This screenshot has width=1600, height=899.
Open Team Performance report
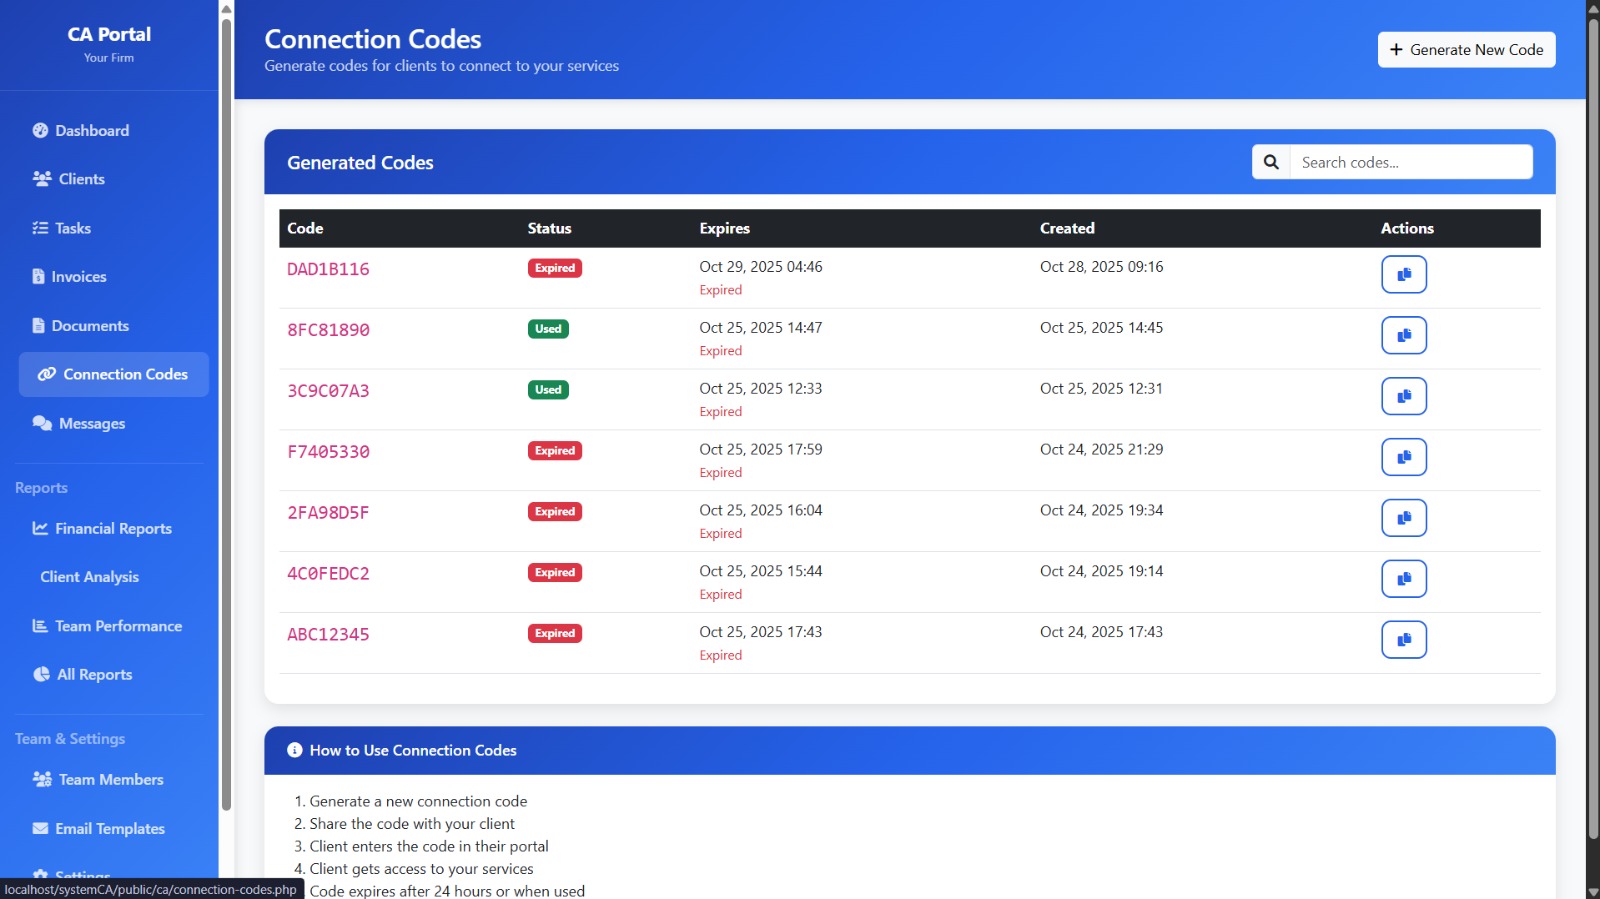[118, 626]
